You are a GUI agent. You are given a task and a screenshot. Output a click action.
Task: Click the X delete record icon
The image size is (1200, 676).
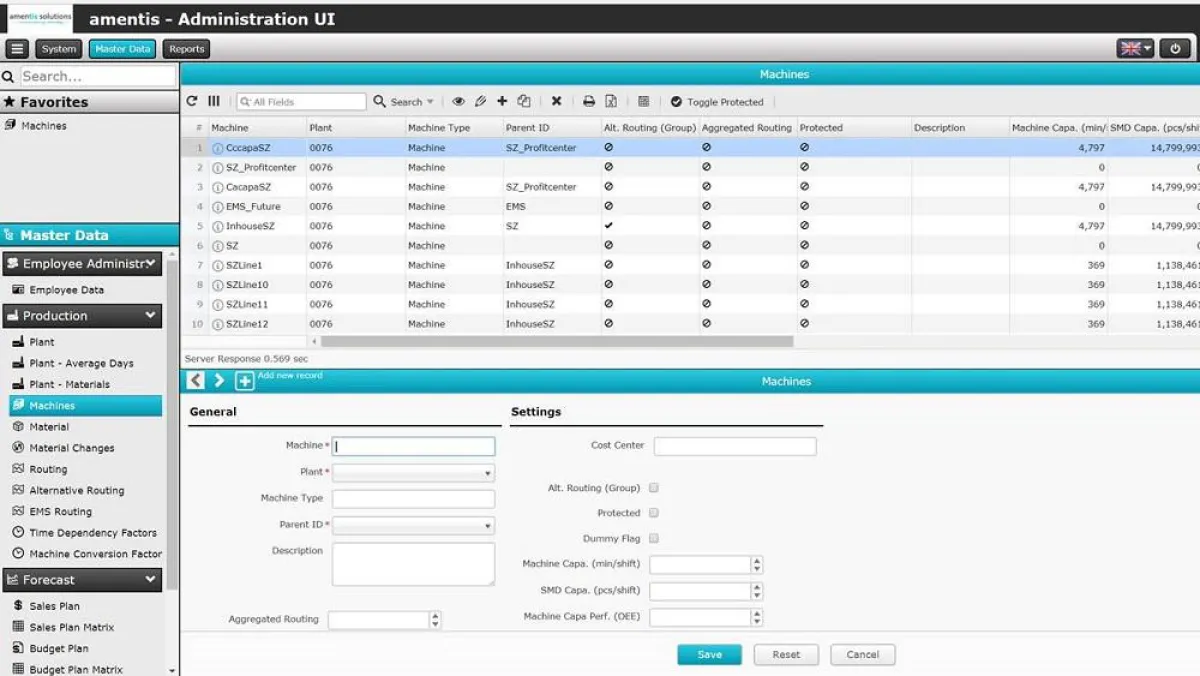pyautogui.click(x=556, y=101)
